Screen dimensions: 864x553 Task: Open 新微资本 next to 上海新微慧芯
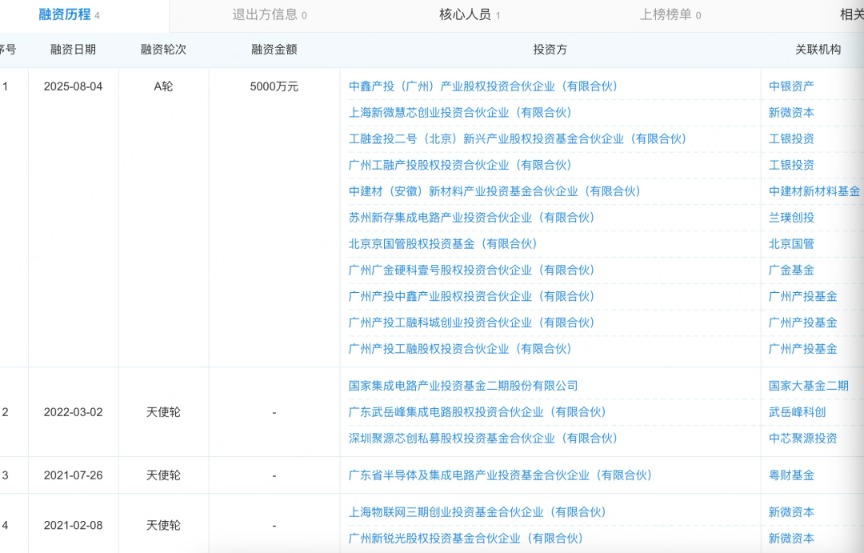point(791,113)
